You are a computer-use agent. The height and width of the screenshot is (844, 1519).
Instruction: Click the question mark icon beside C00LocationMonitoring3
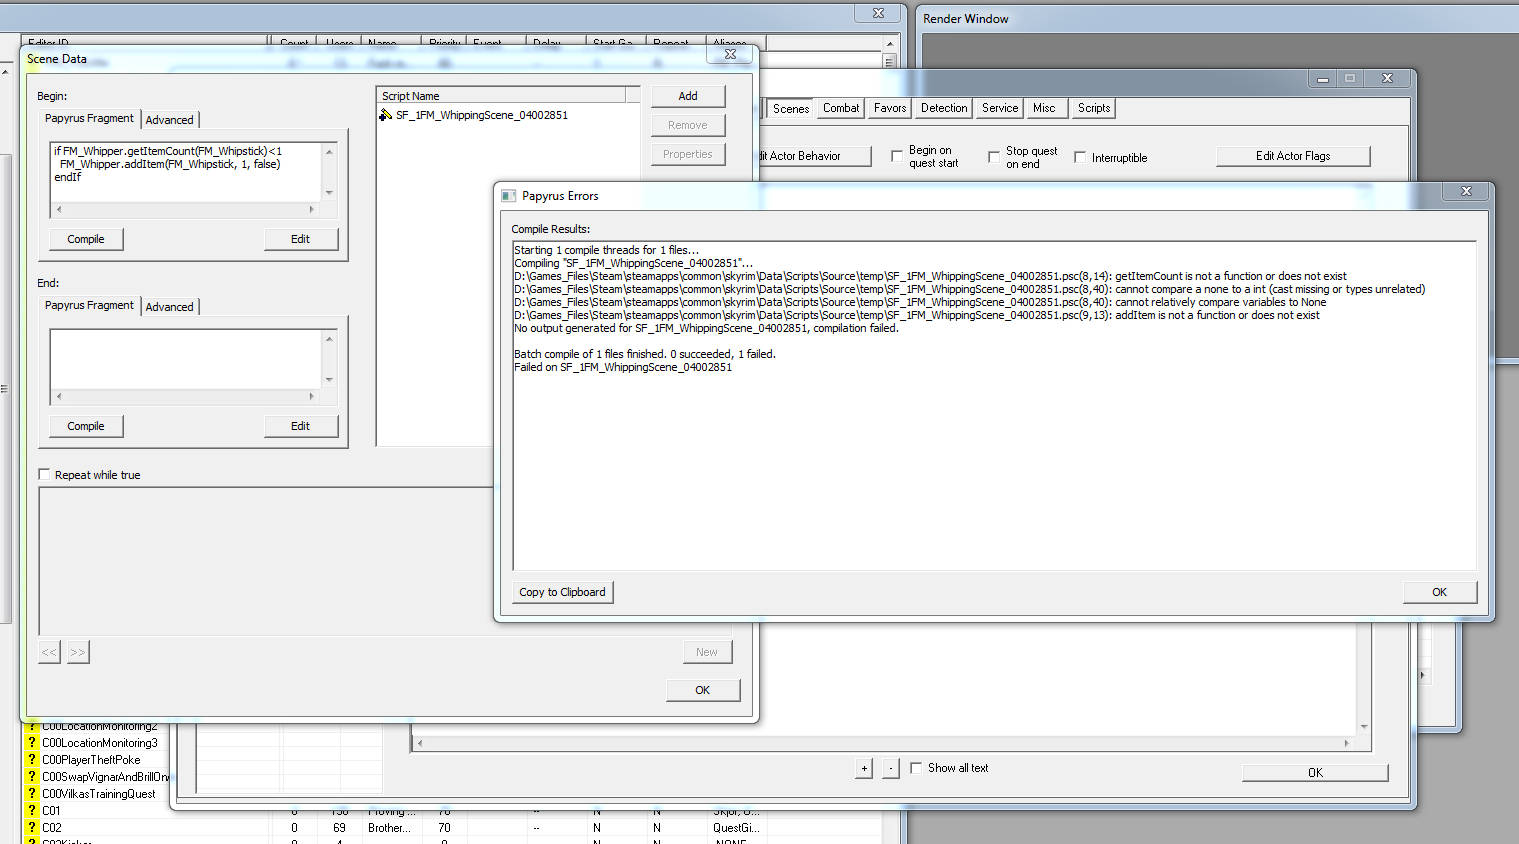(31, 743)
